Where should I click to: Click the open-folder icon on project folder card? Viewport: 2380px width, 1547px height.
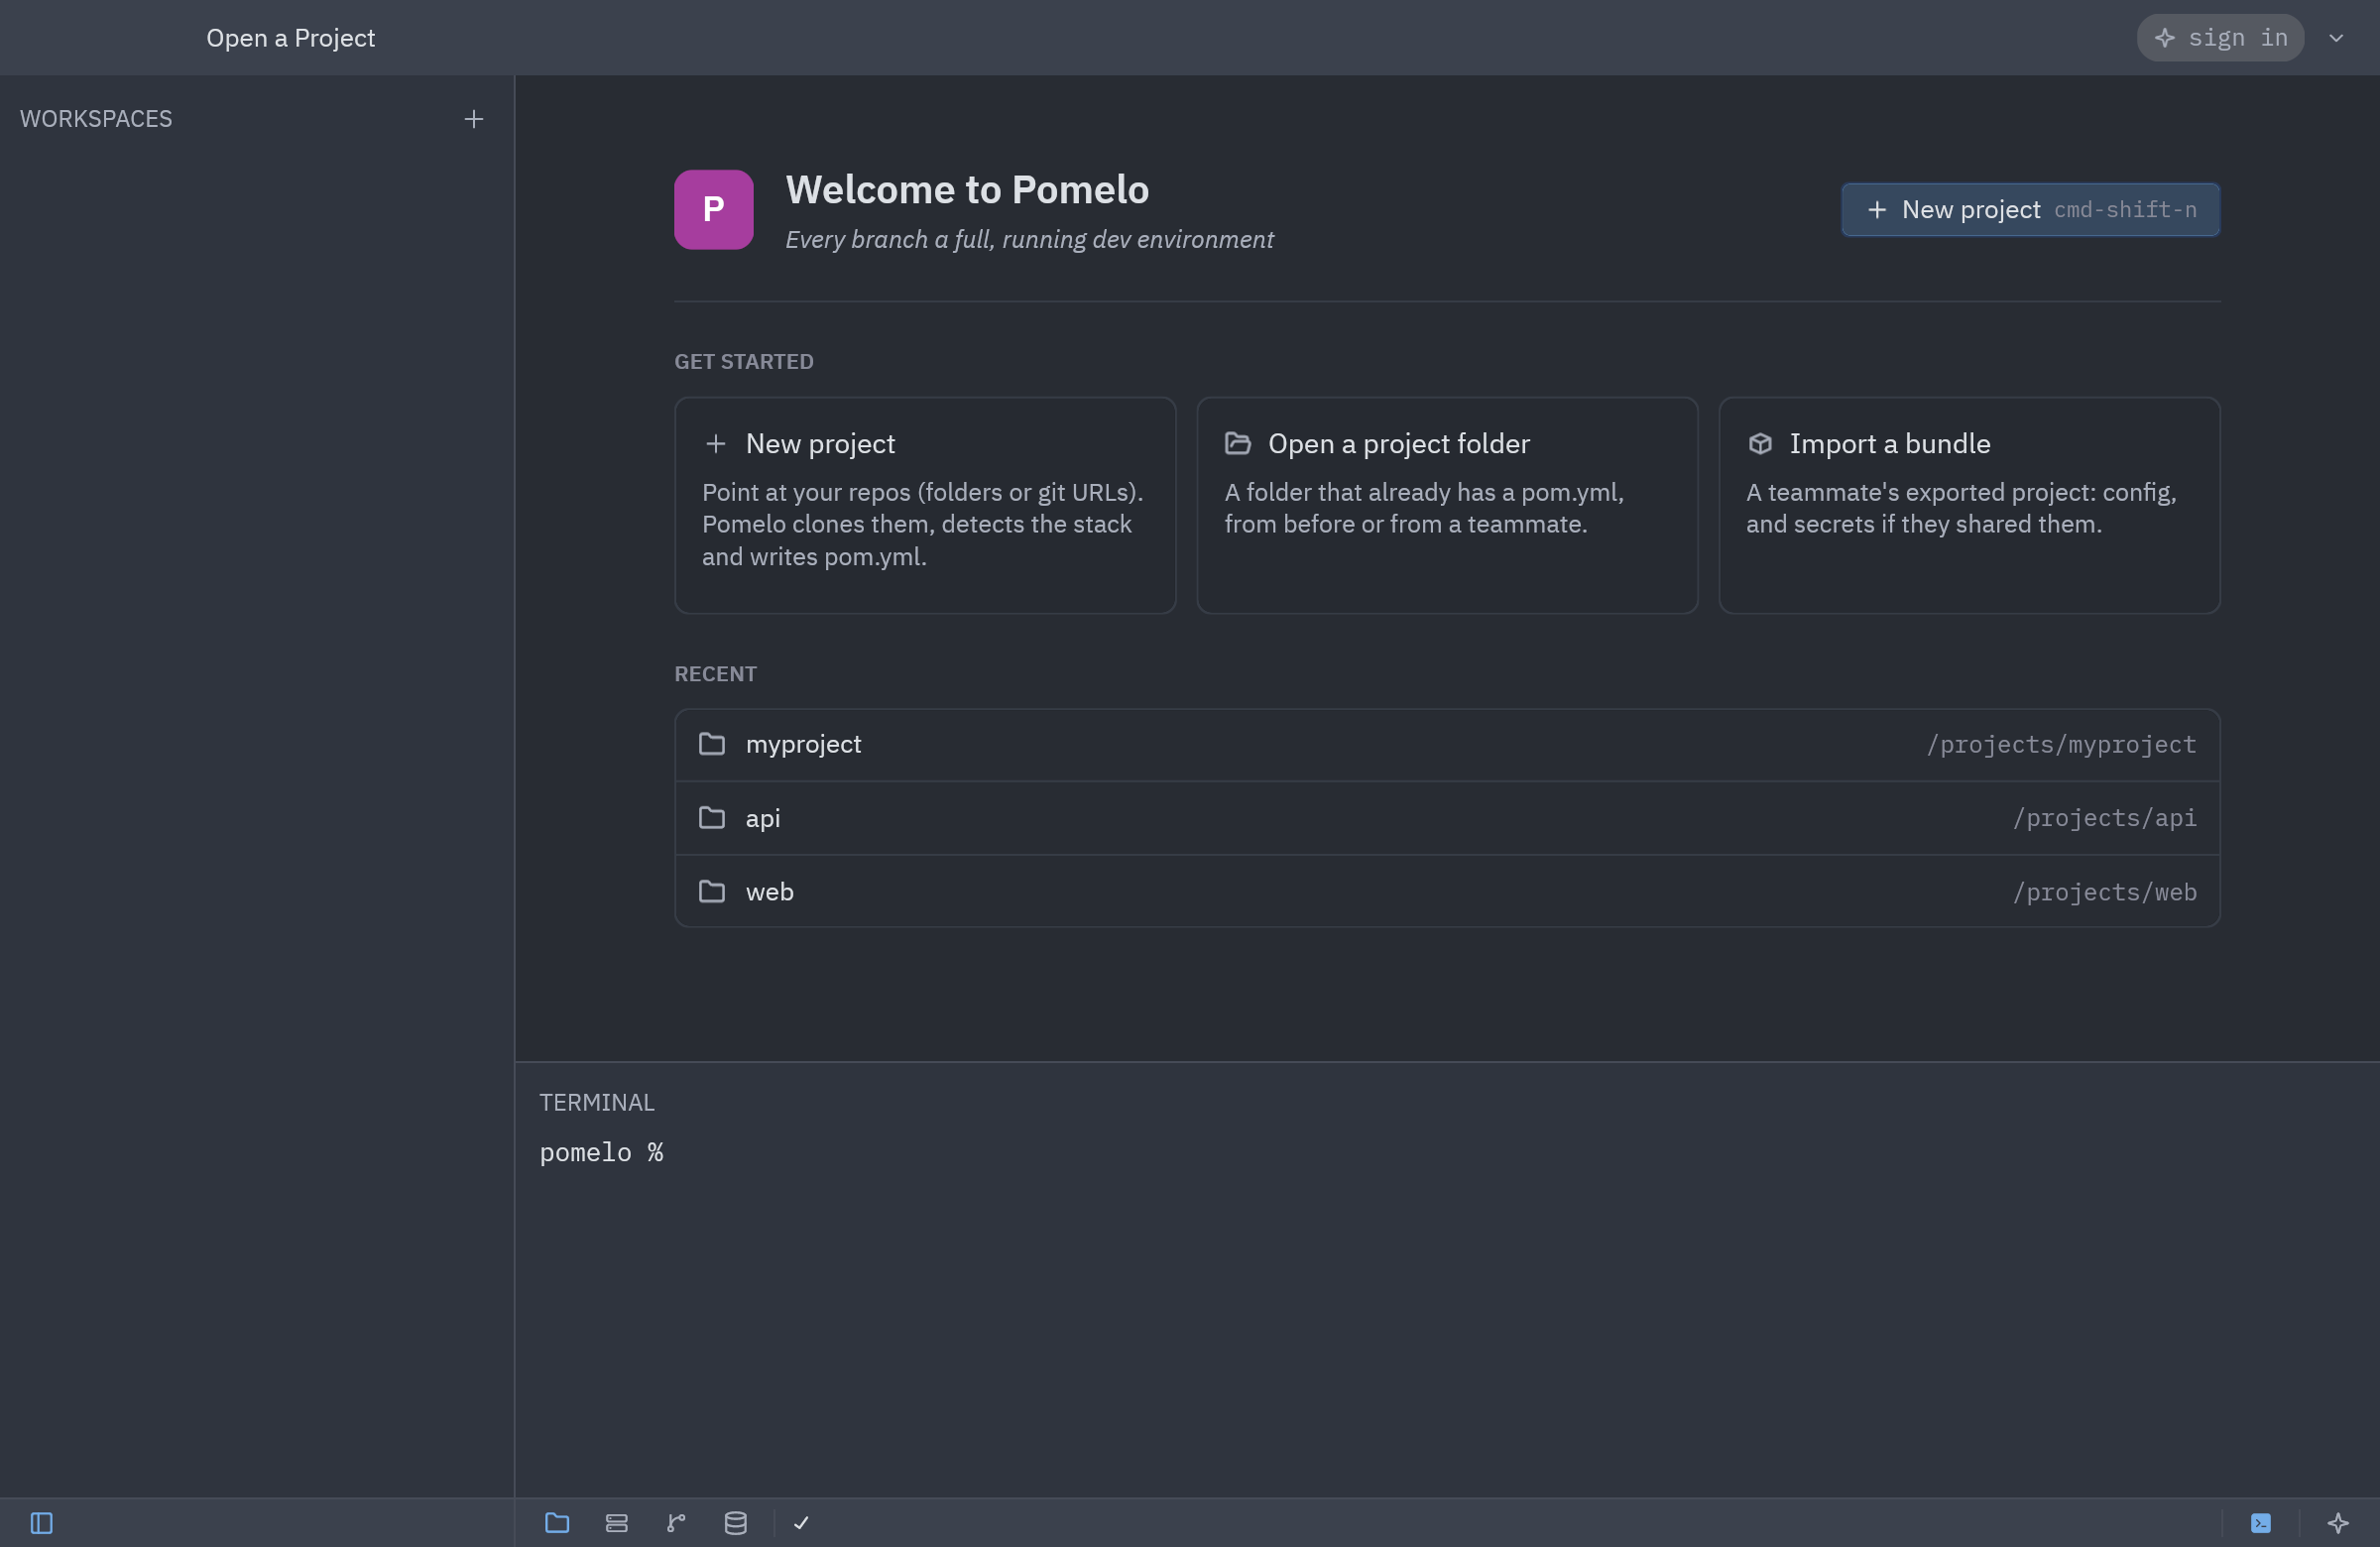[1238, 443]
